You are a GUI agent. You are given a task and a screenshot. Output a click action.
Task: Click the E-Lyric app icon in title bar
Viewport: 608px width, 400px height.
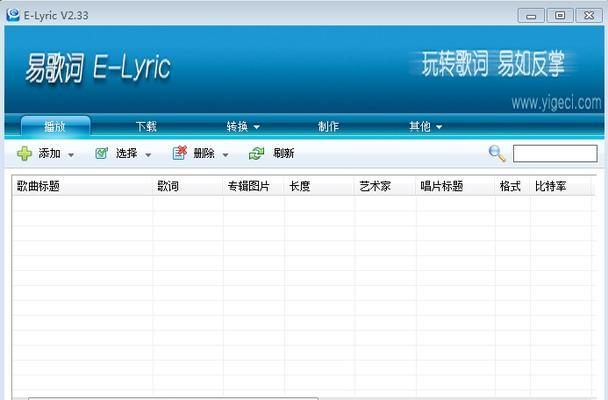pyautogui.click(x=13, y=15)
